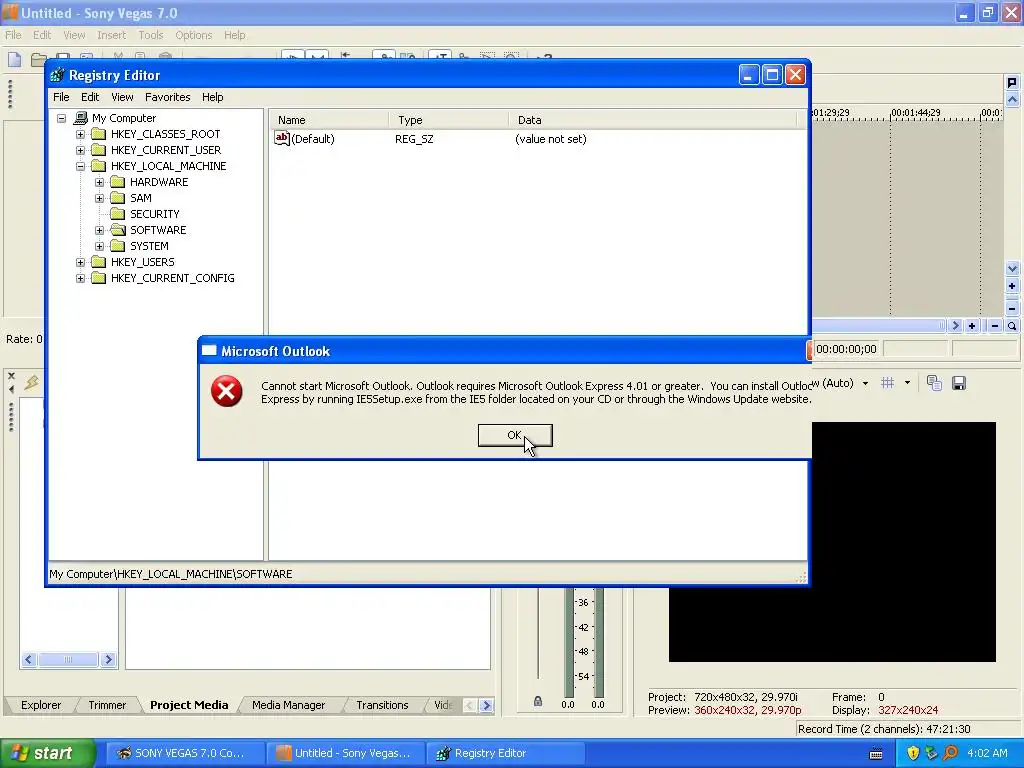Viewport: 1024px width, 768px height.
Task: Click the vertical zoom out minus button
Action: pos(1012,308)
